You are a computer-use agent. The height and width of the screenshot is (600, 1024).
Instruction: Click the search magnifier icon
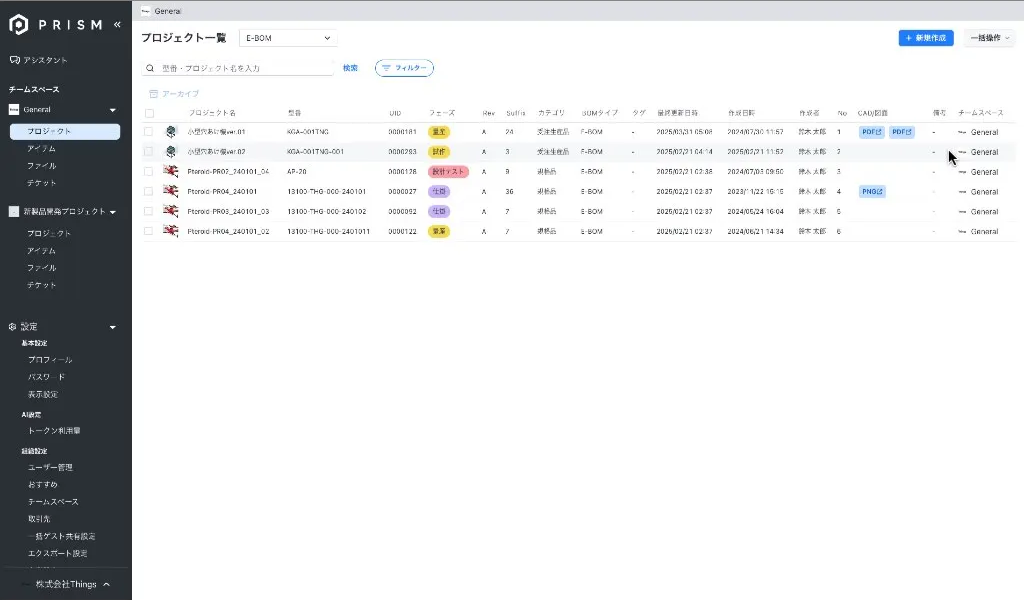[x=150, y=68]
